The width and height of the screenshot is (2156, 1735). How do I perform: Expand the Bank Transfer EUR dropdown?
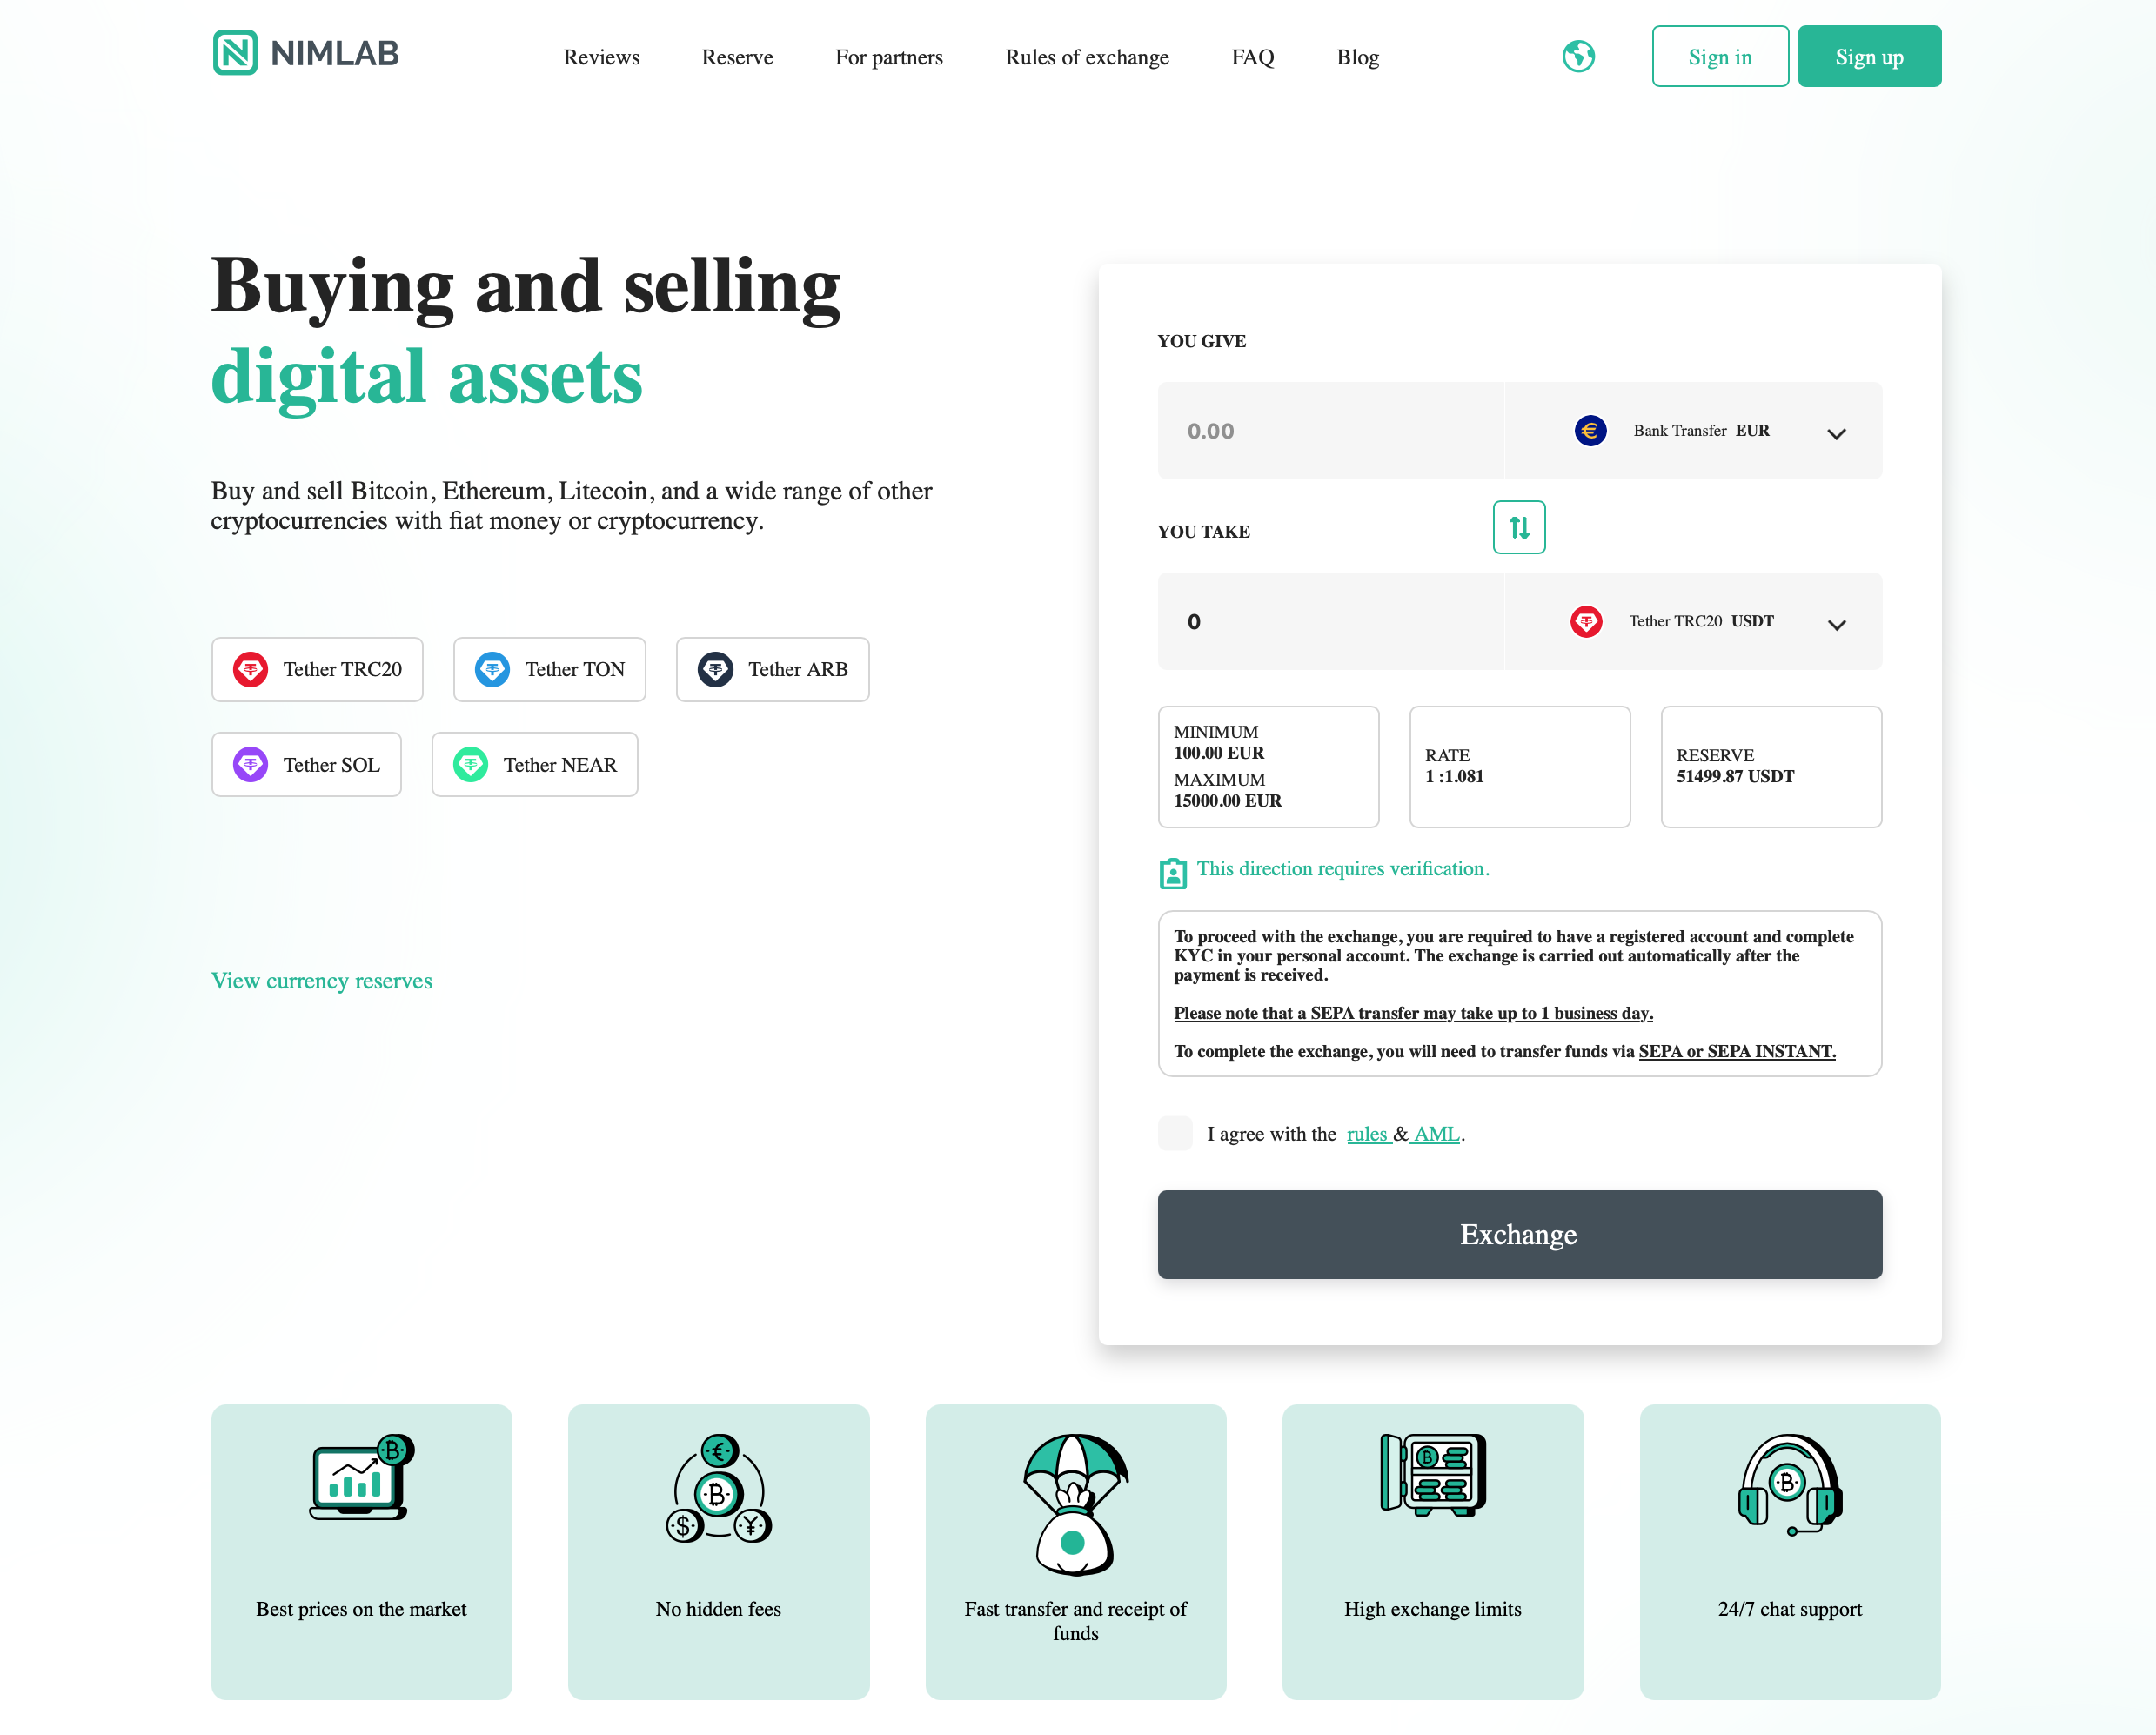click(x=1835, y=433)
